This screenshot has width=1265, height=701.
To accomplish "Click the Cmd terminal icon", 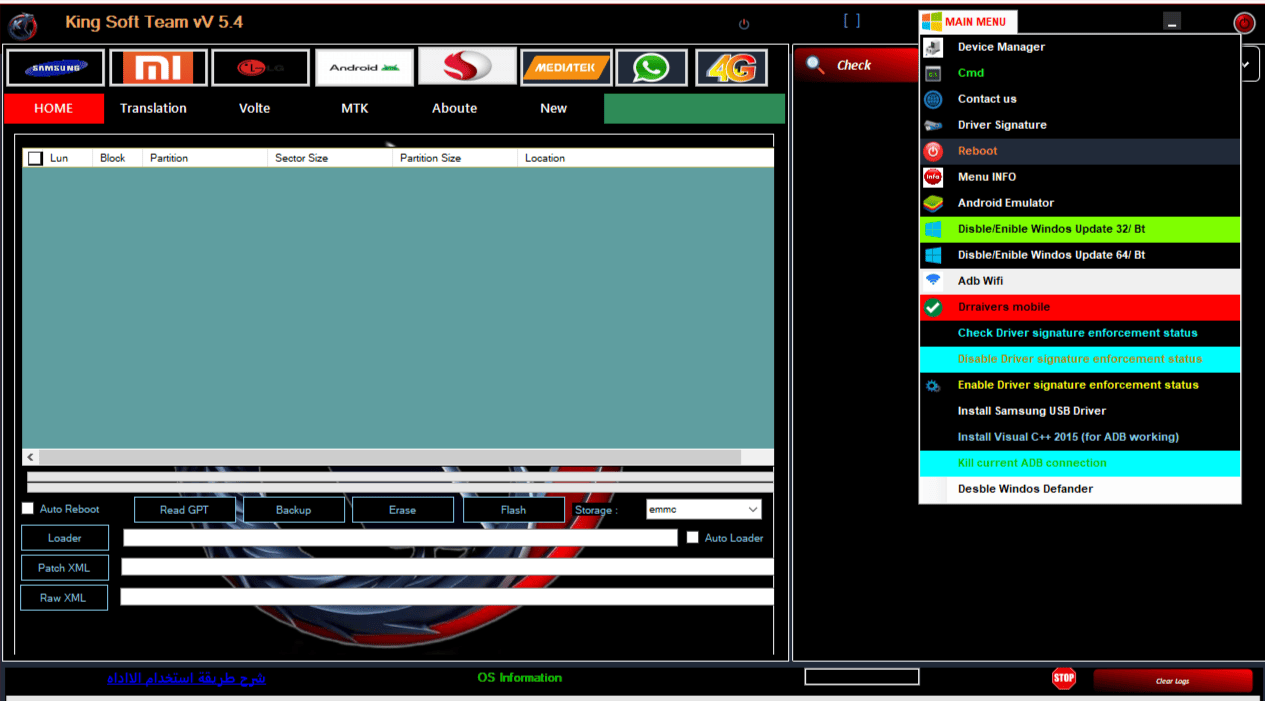I will [933, 73].
